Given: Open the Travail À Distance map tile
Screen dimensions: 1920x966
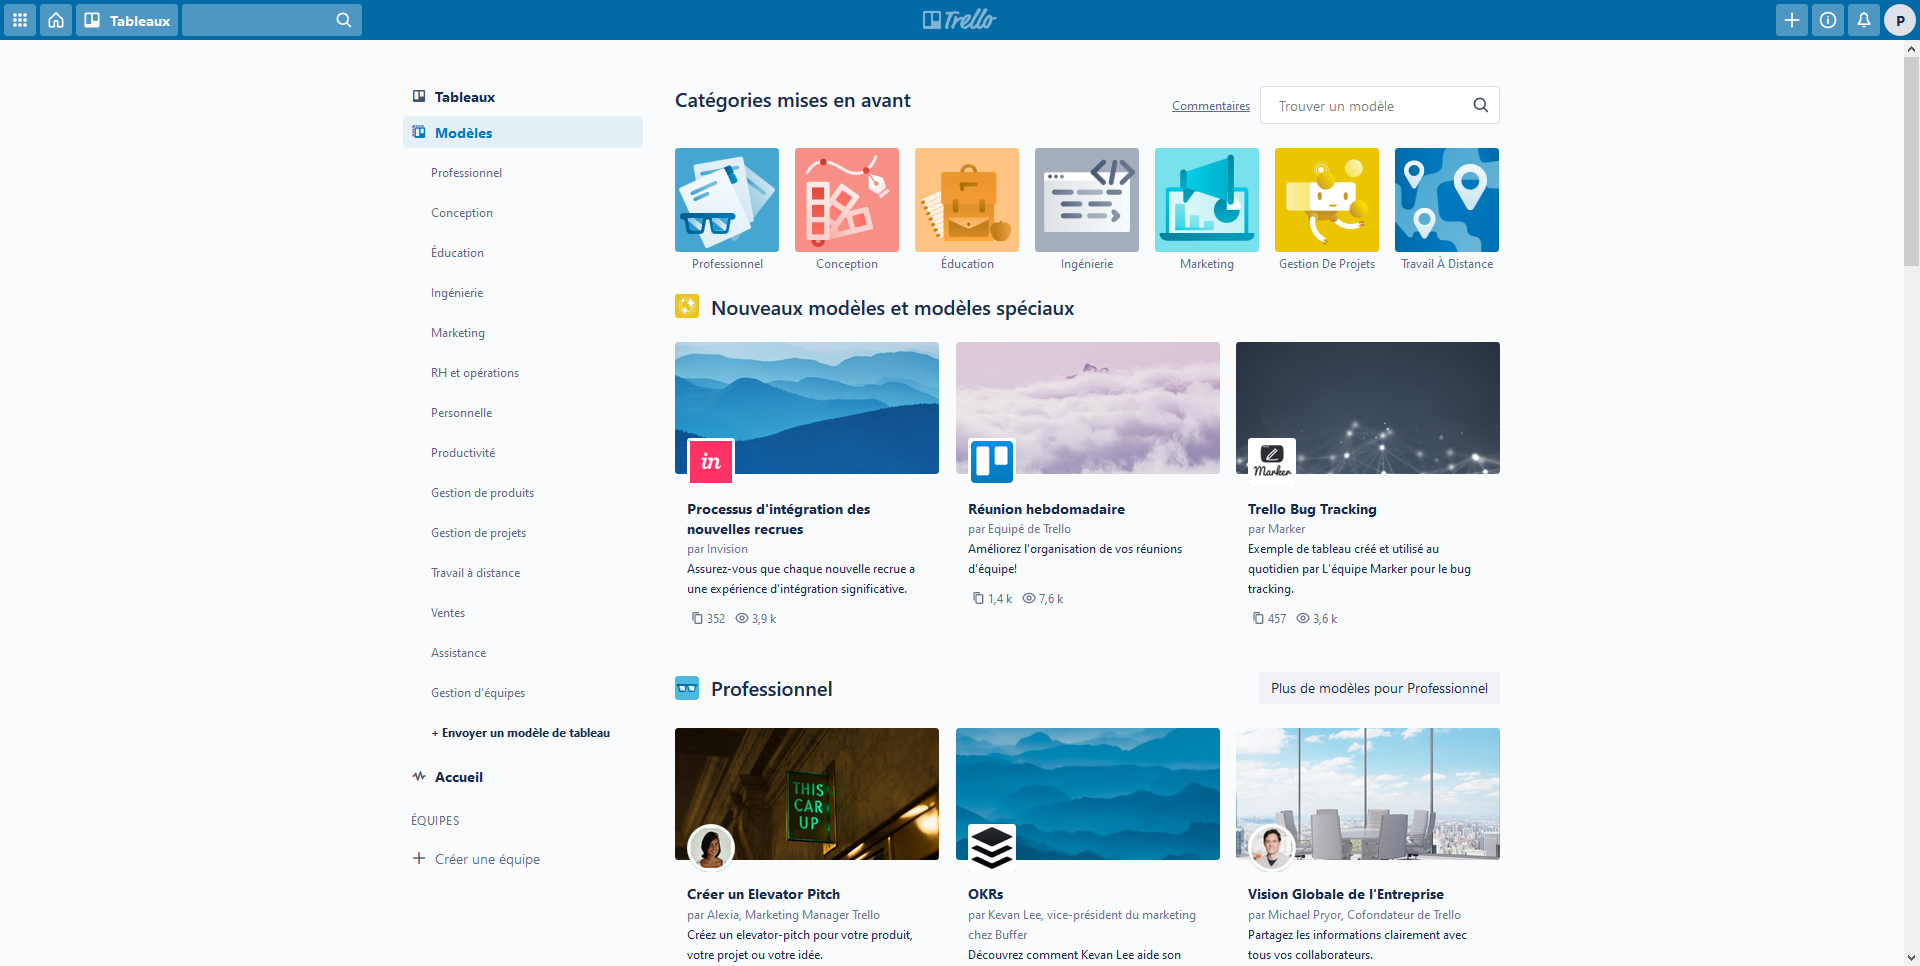Looking at the screenshot, I should click(1447, 200).
